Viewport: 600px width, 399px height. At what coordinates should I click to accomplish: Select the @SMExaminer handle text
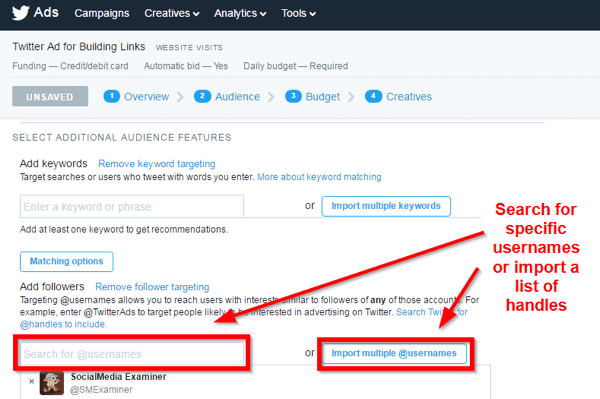click(101, 390)
